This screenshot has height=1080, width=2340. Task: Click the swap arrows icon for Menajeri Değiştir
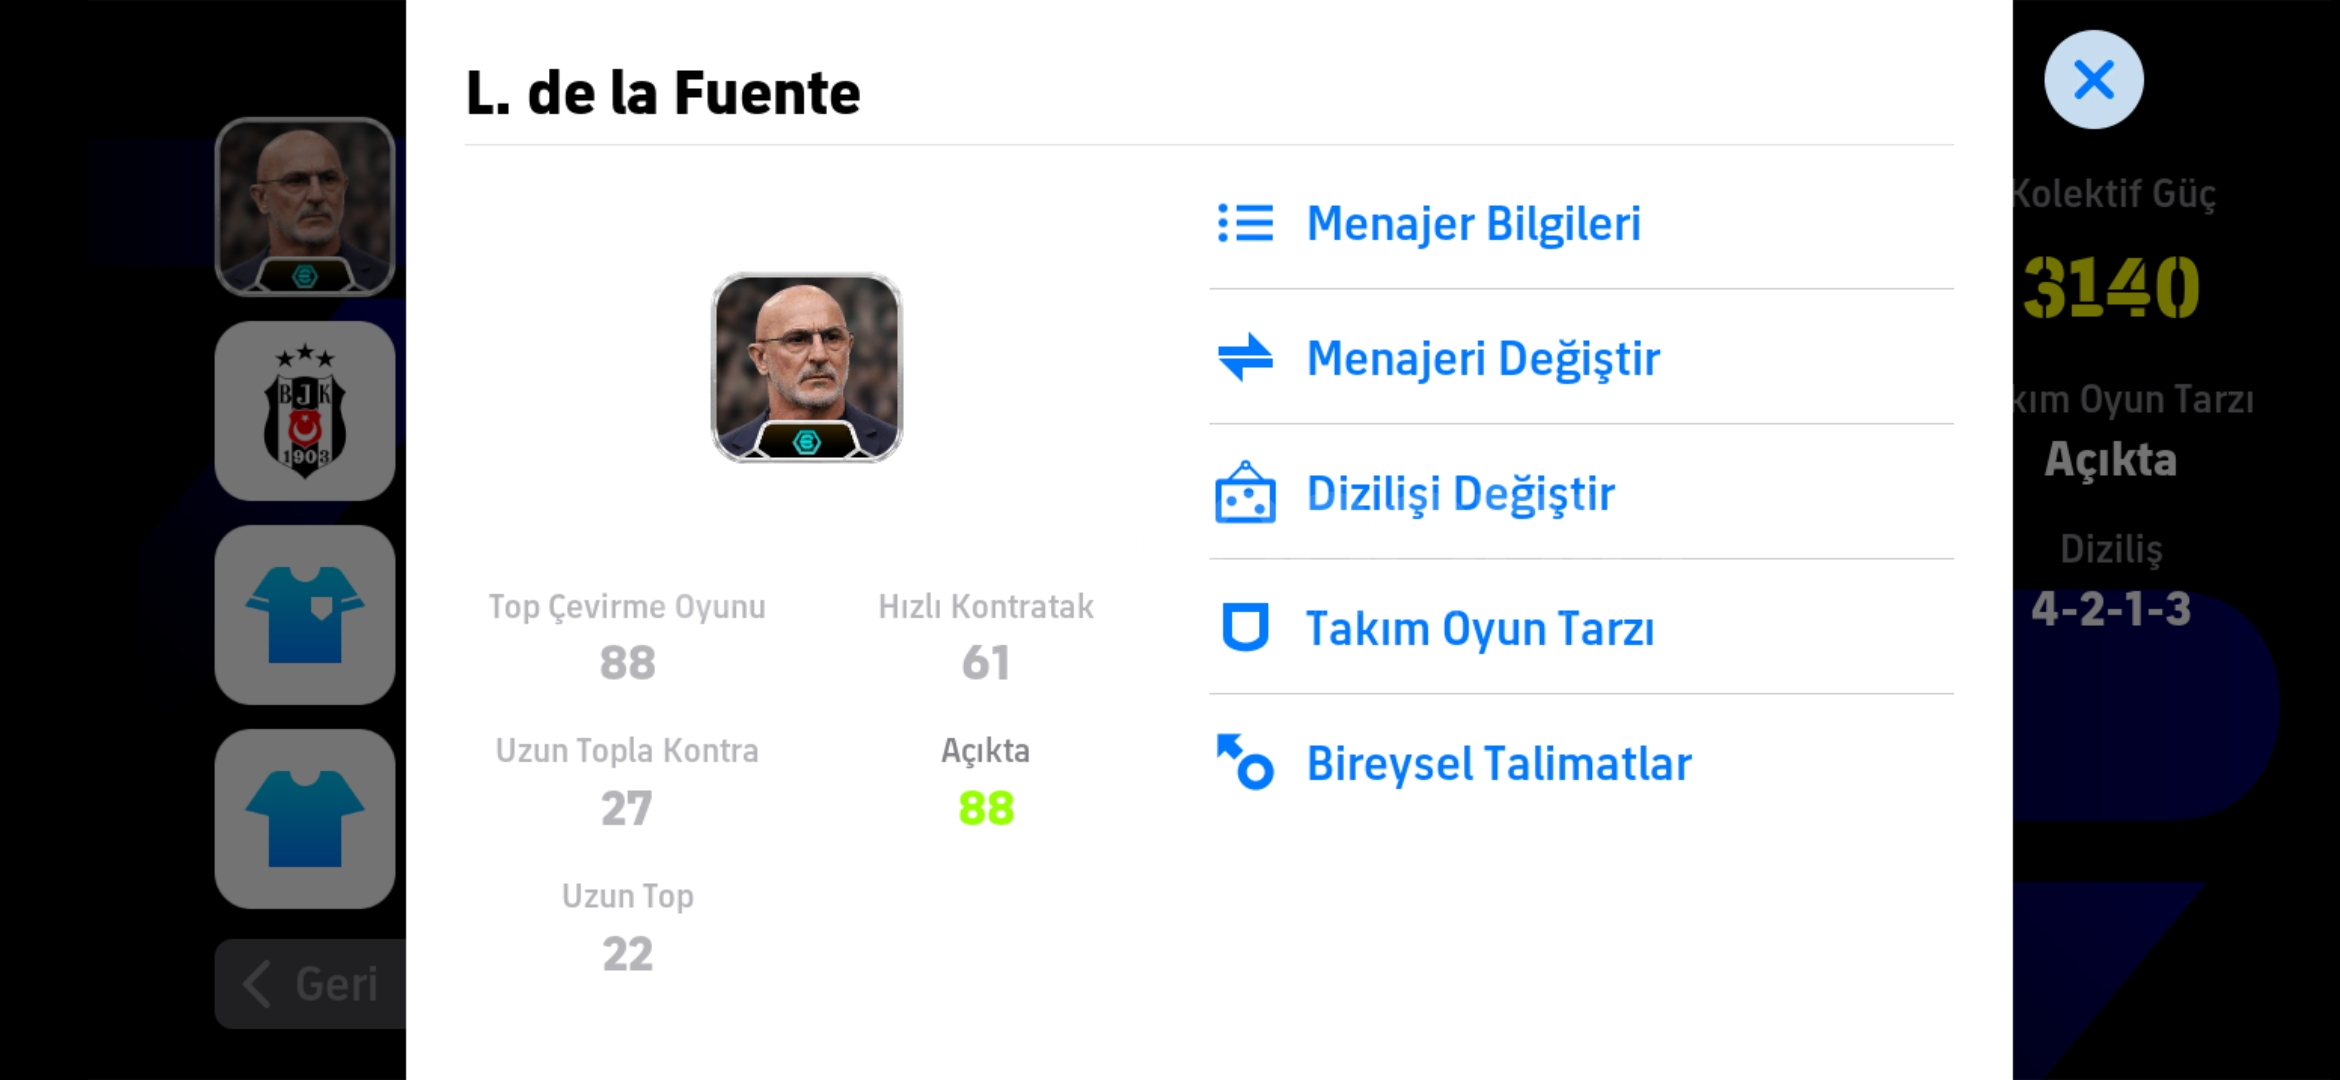pyautogui.click(x=1245, y=358)
